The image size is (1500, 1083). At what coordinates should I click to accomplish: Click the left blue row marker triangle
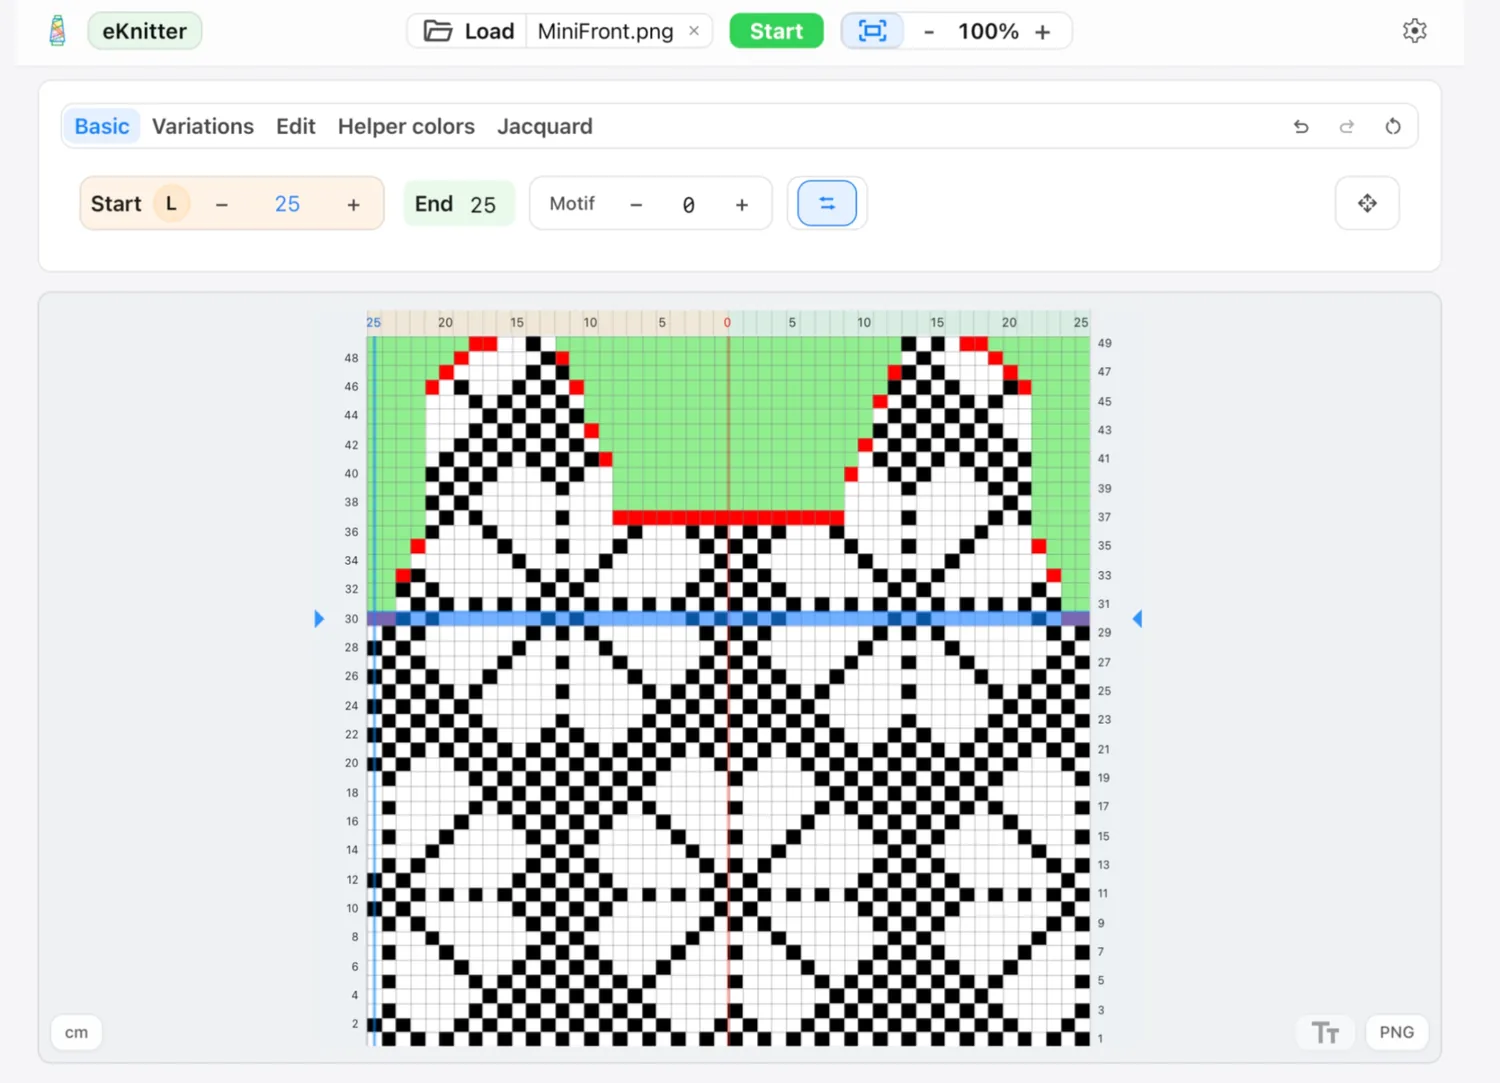(x=319, y=619)
